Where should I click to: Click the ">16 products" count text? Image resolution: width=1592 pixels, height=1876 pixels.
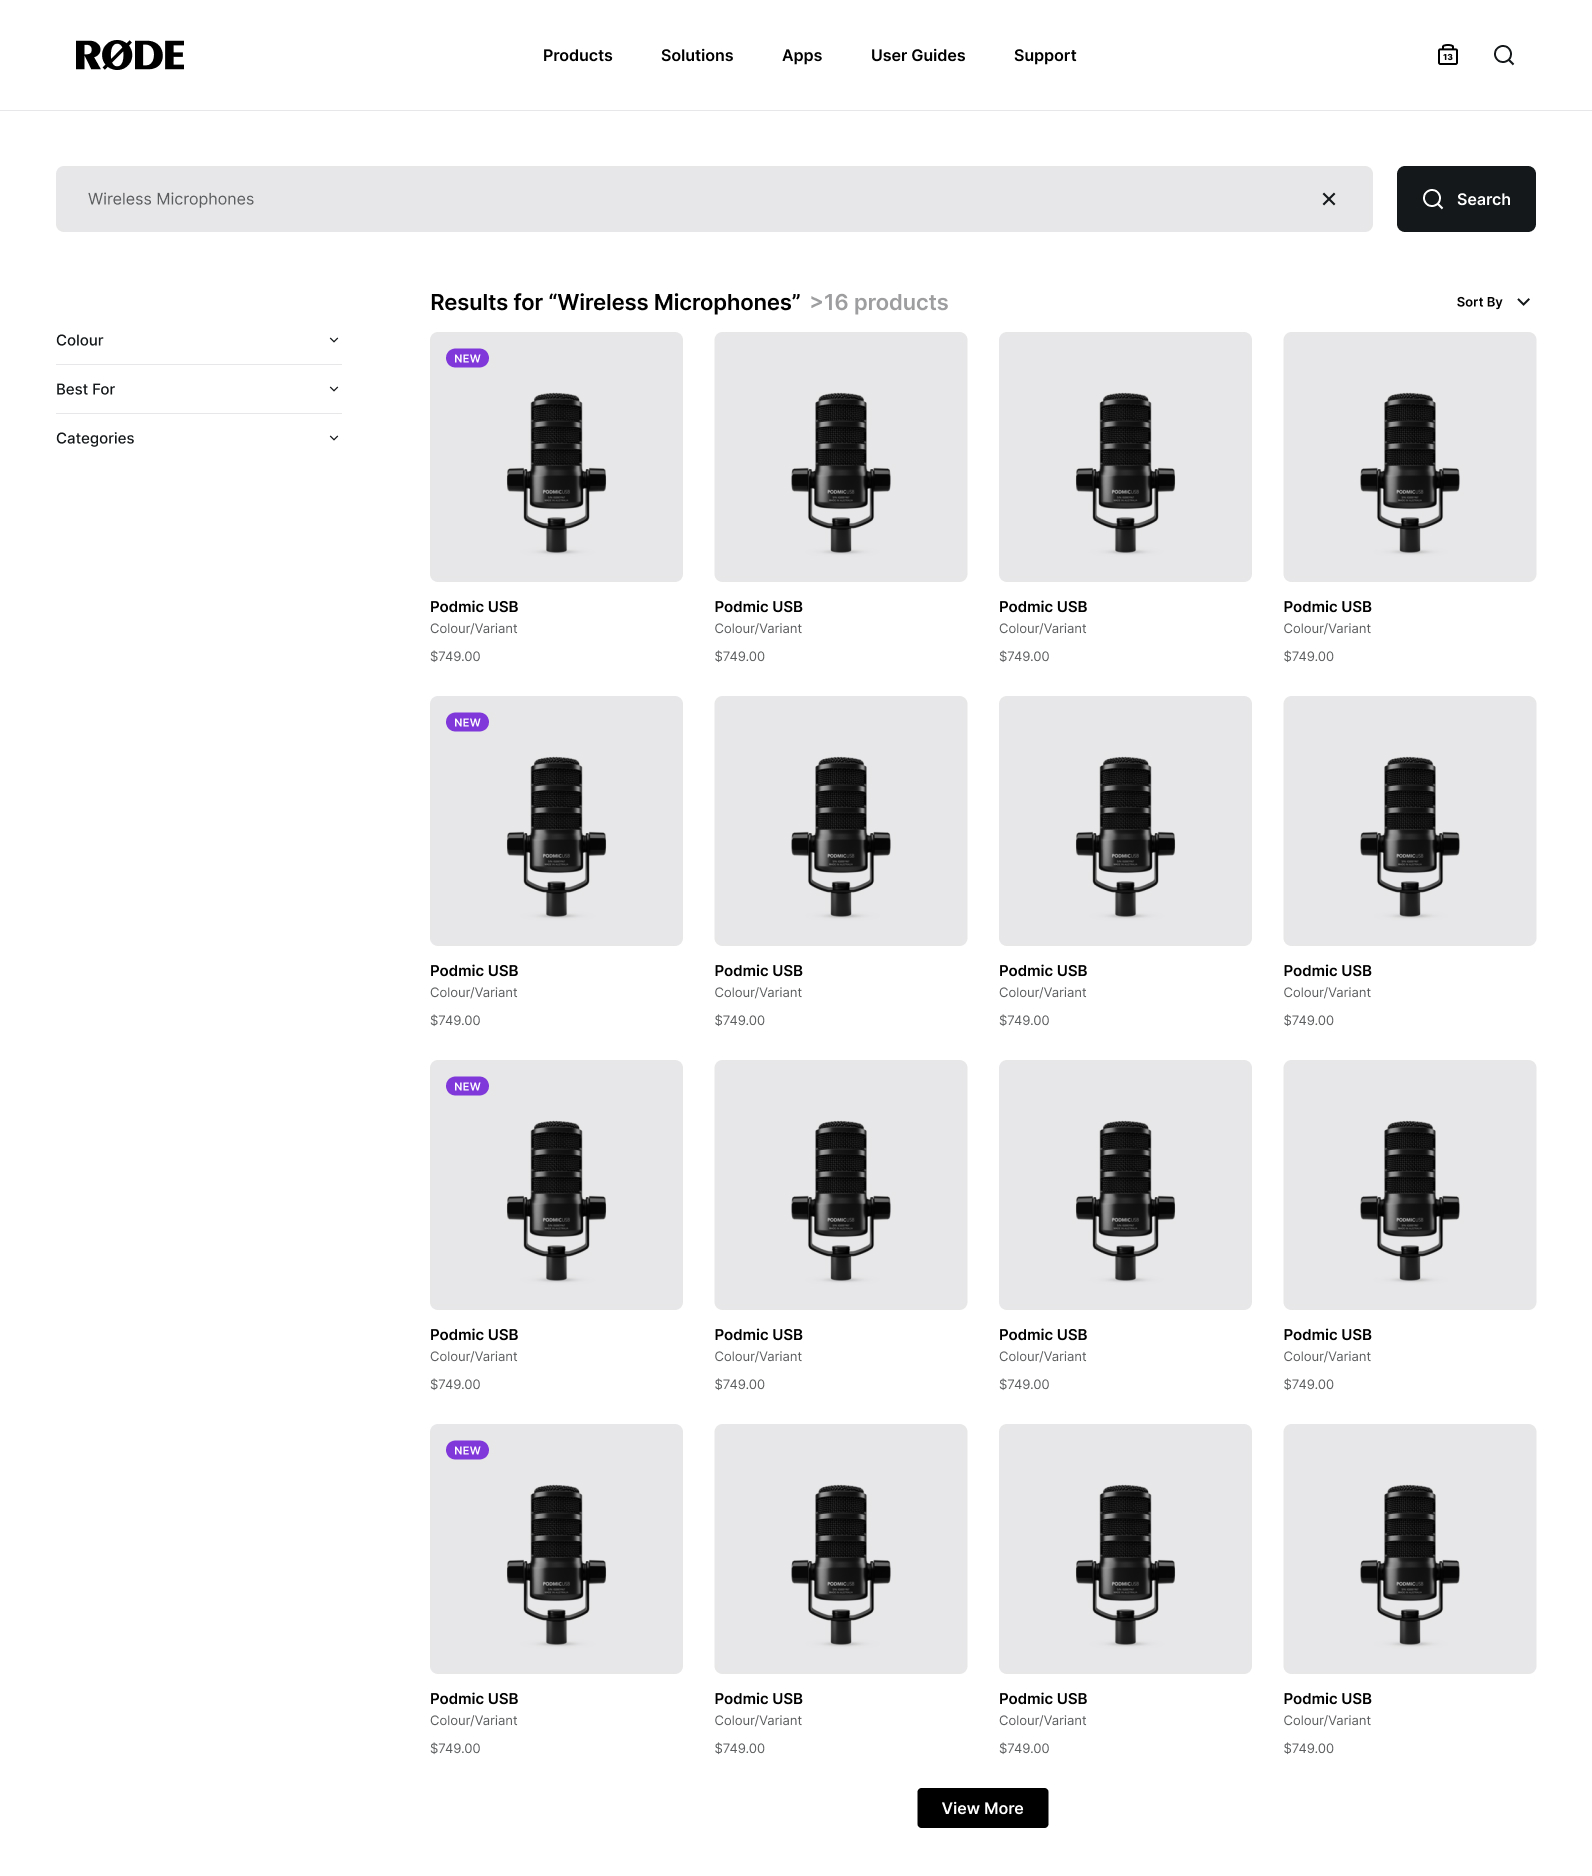point(879,302)
